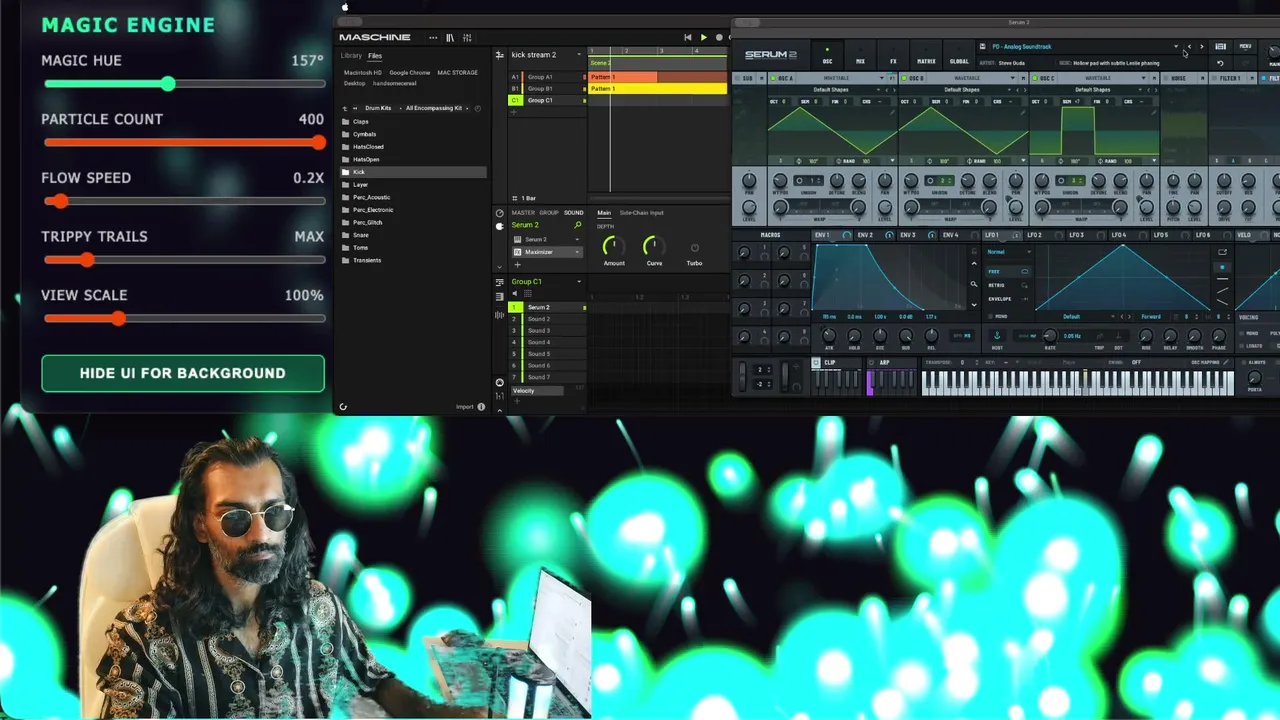Toggle FILTER 1 on in Serum

[1214, 78]
